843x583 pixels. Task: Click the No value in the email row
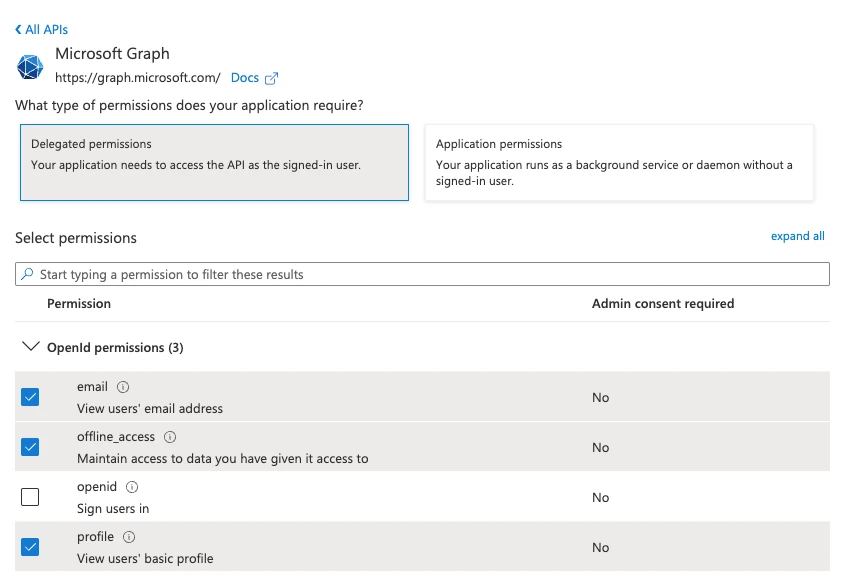(x=601, y=398)
